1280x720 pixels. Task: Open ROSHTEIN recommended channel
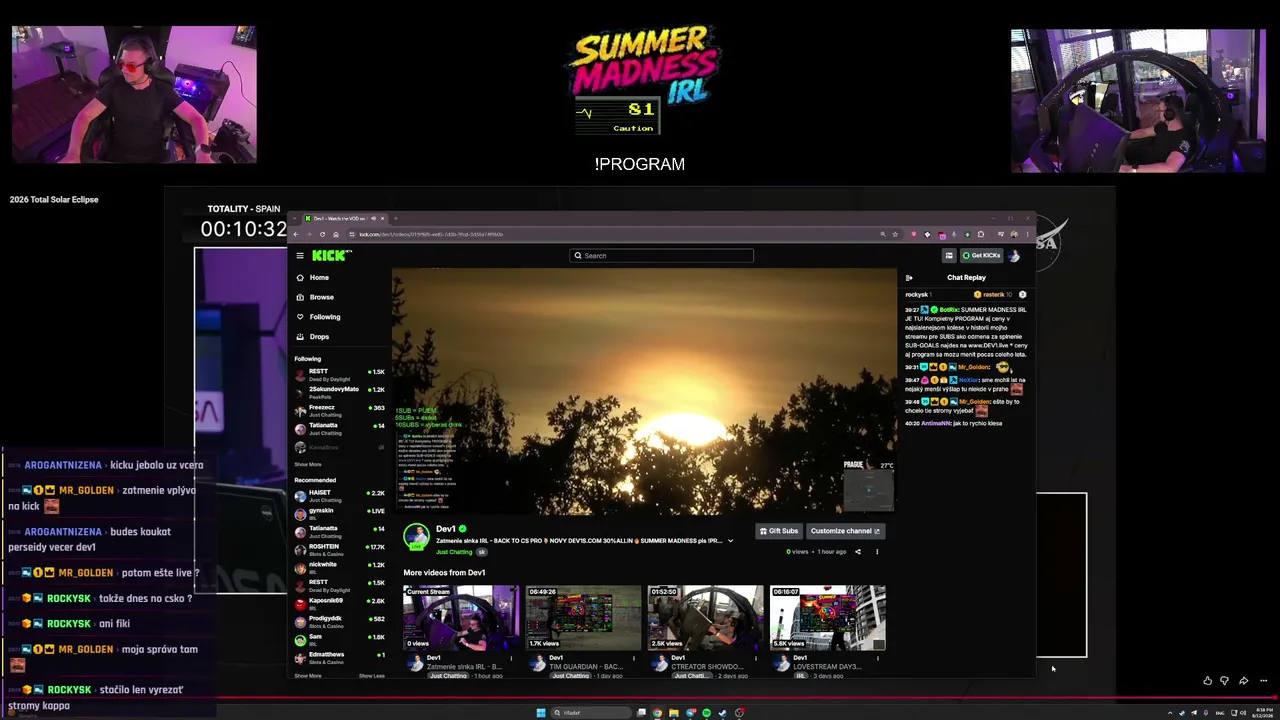[x=340, y=548]
